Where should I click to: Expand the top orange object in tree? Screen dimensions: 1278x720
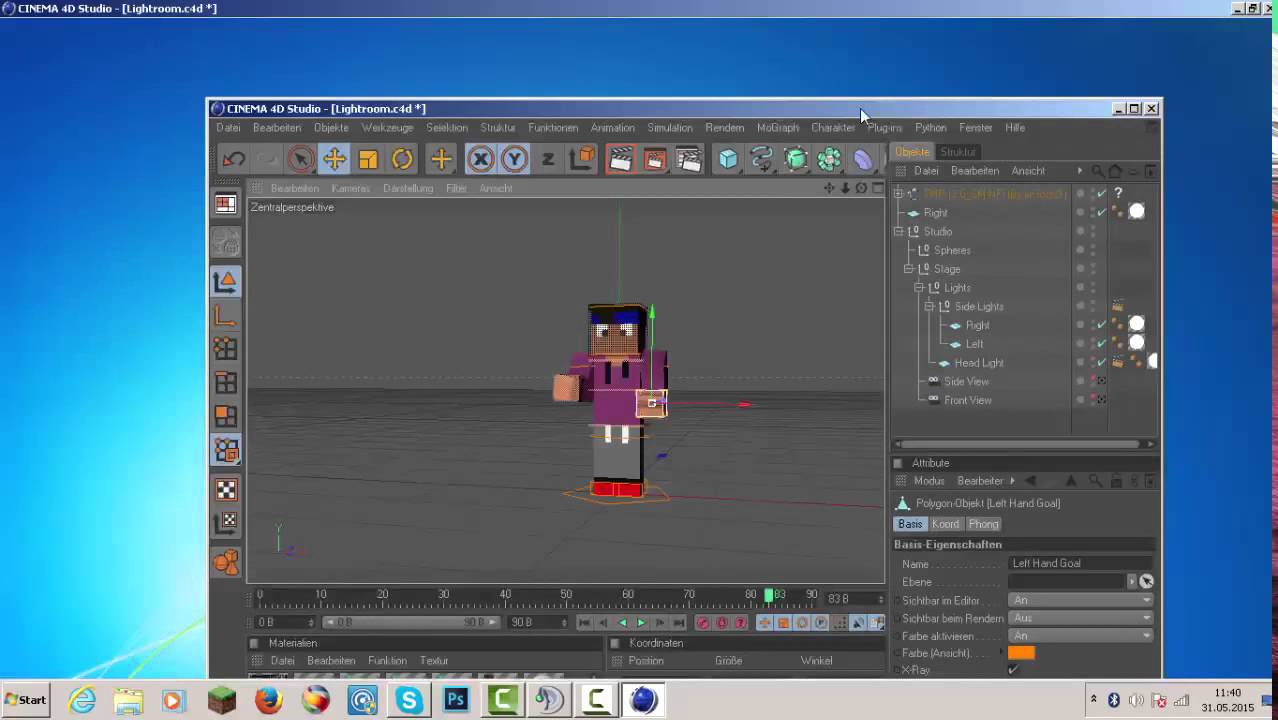pyautogui.click(x=898, y=193)
